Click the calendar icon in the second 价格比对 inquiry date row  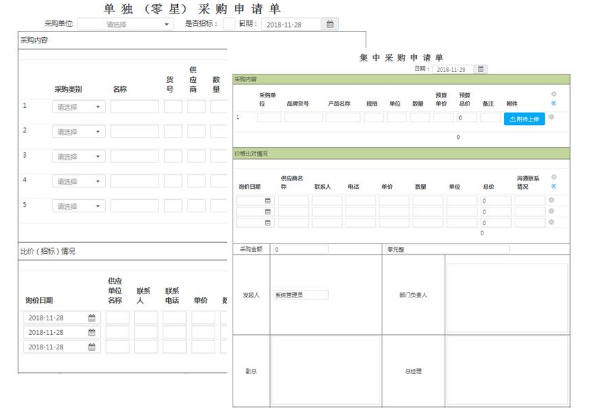coord(268,211)
